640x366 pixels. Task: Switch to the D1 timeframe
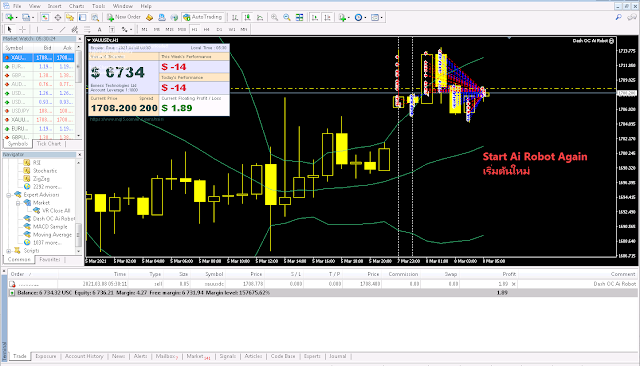(x=219, y=29)
